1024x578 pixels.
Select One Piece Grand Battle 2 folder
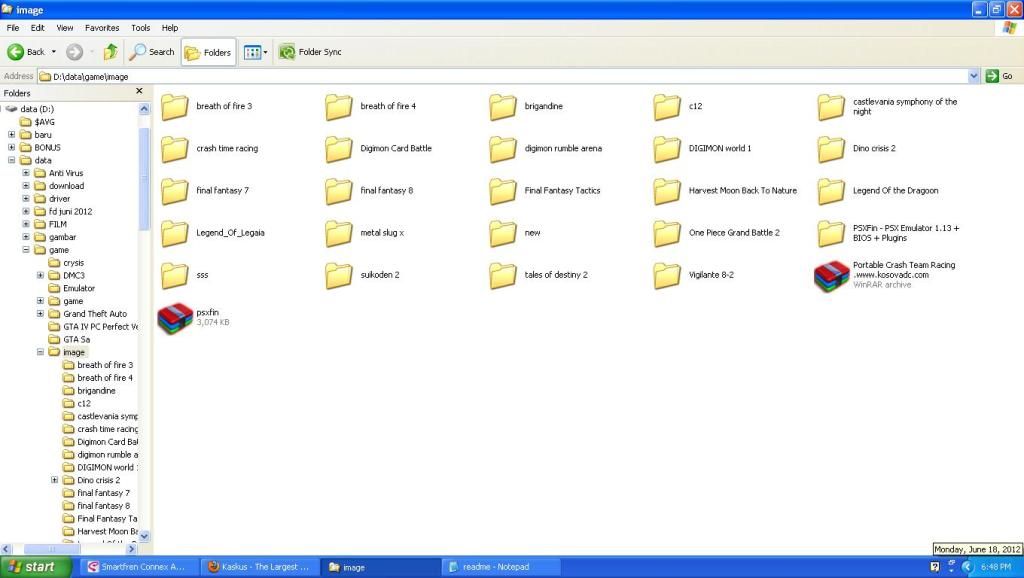[717, 233]
